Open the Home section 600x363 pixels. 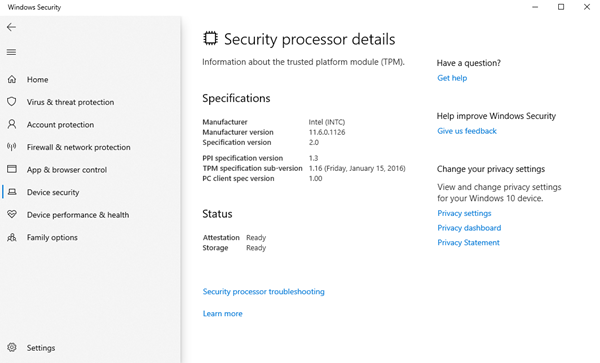(38, 80)
